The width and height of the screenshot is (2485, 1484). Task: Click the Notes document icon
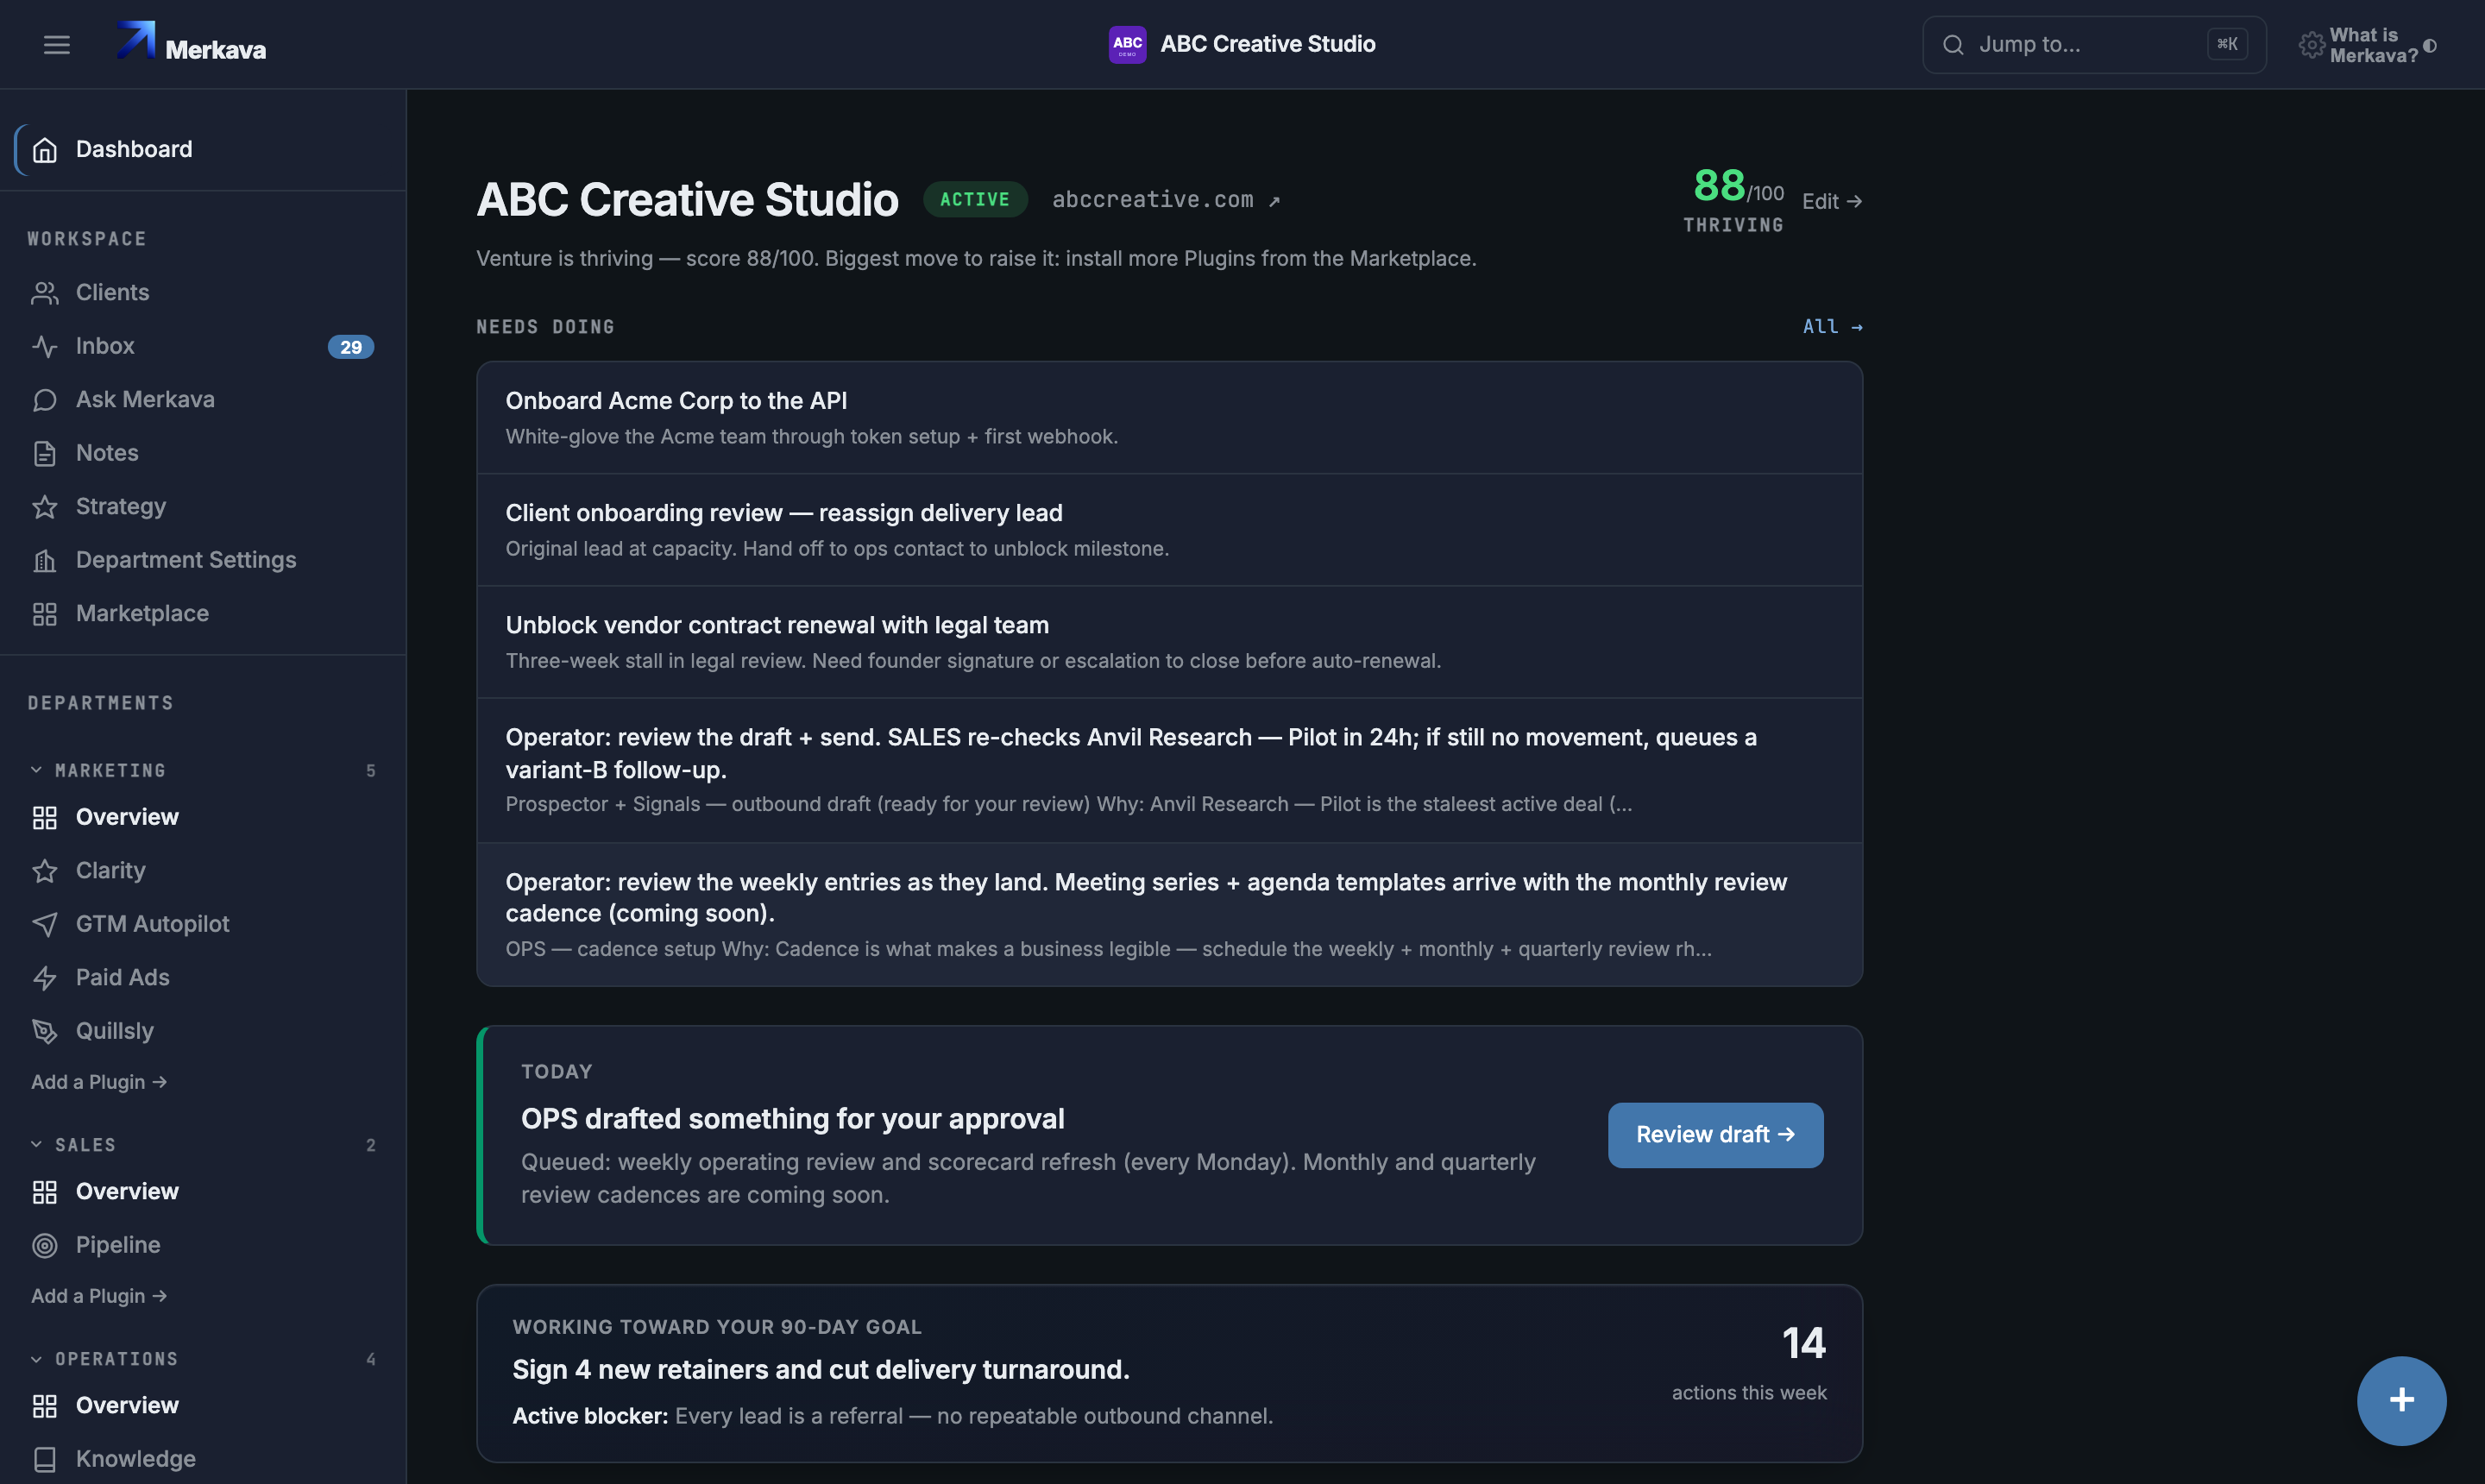[45, 453]
